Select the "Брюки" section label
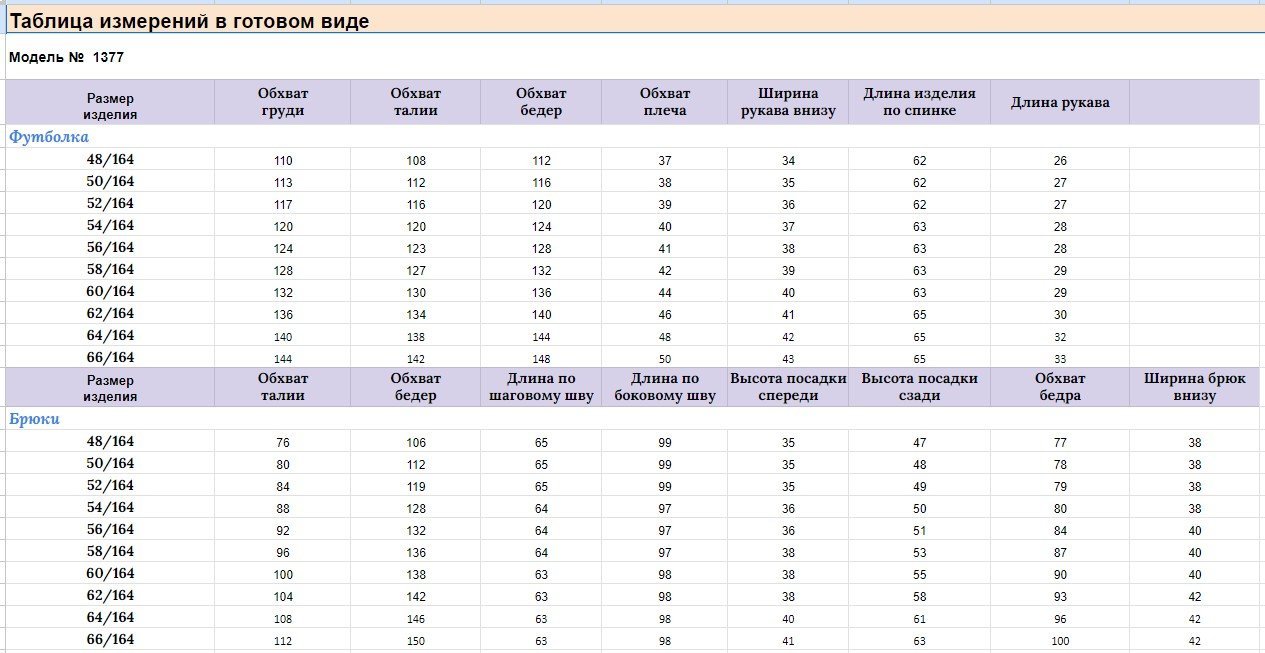Viewport: 1265px width, 653px height. tap(35, 419)
